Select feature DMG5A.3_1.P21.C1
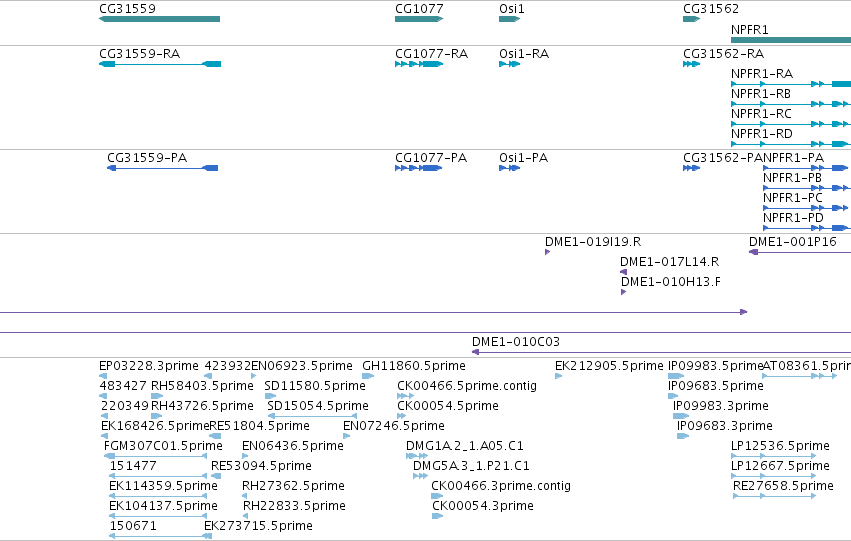The image size is (851, 541). [421, 476]
